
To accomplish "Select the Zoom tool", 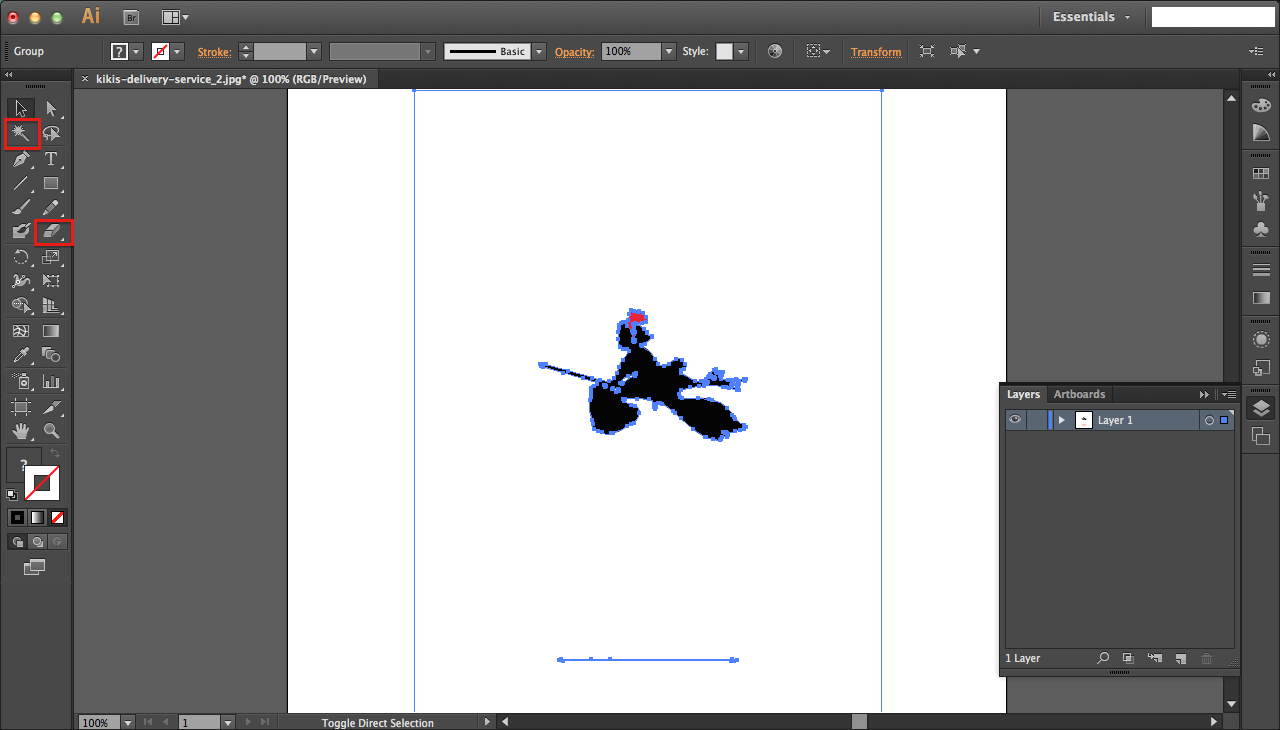I will coord(51,432).
